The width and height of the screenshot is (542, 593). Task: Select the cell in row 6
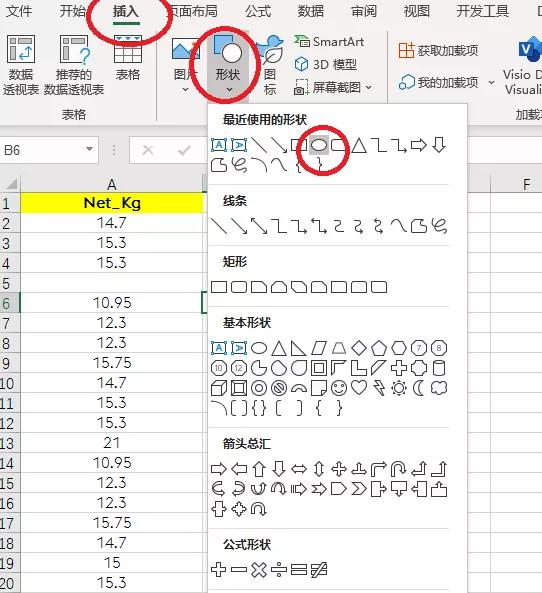coord(112,303)
